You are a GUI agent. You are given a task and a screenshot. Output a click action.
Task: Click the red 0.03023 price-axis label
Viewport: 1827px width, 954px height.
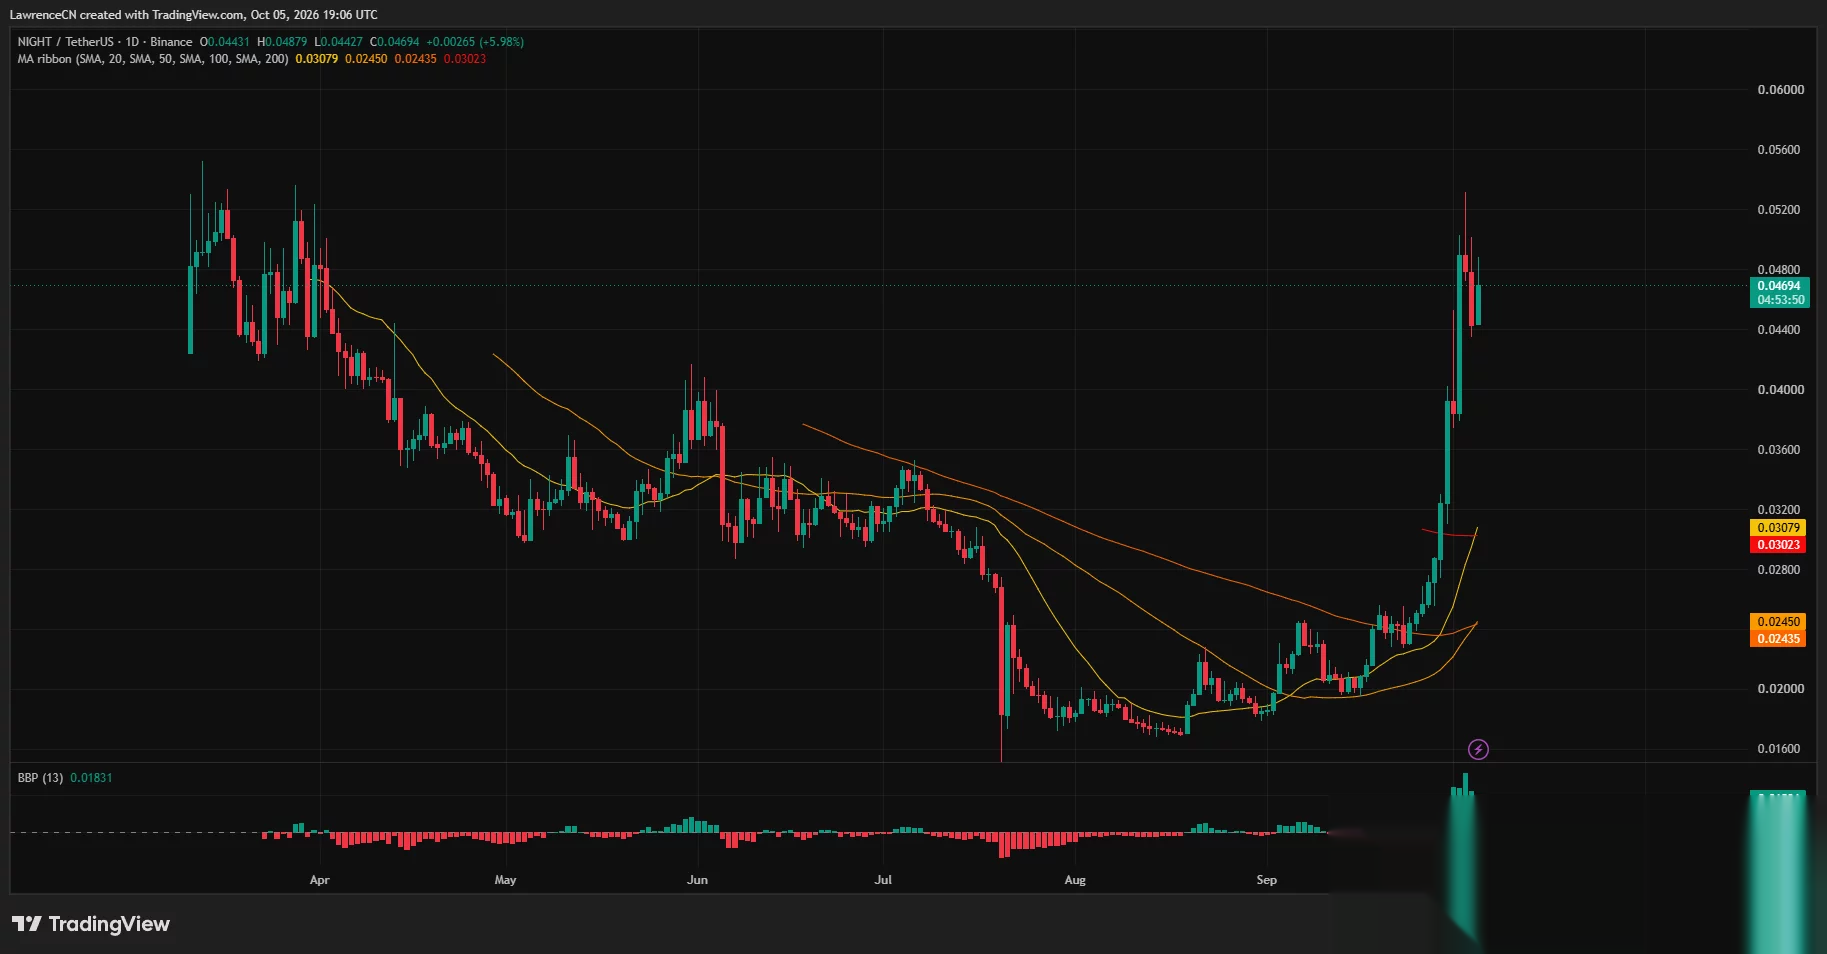[1778, 545]
